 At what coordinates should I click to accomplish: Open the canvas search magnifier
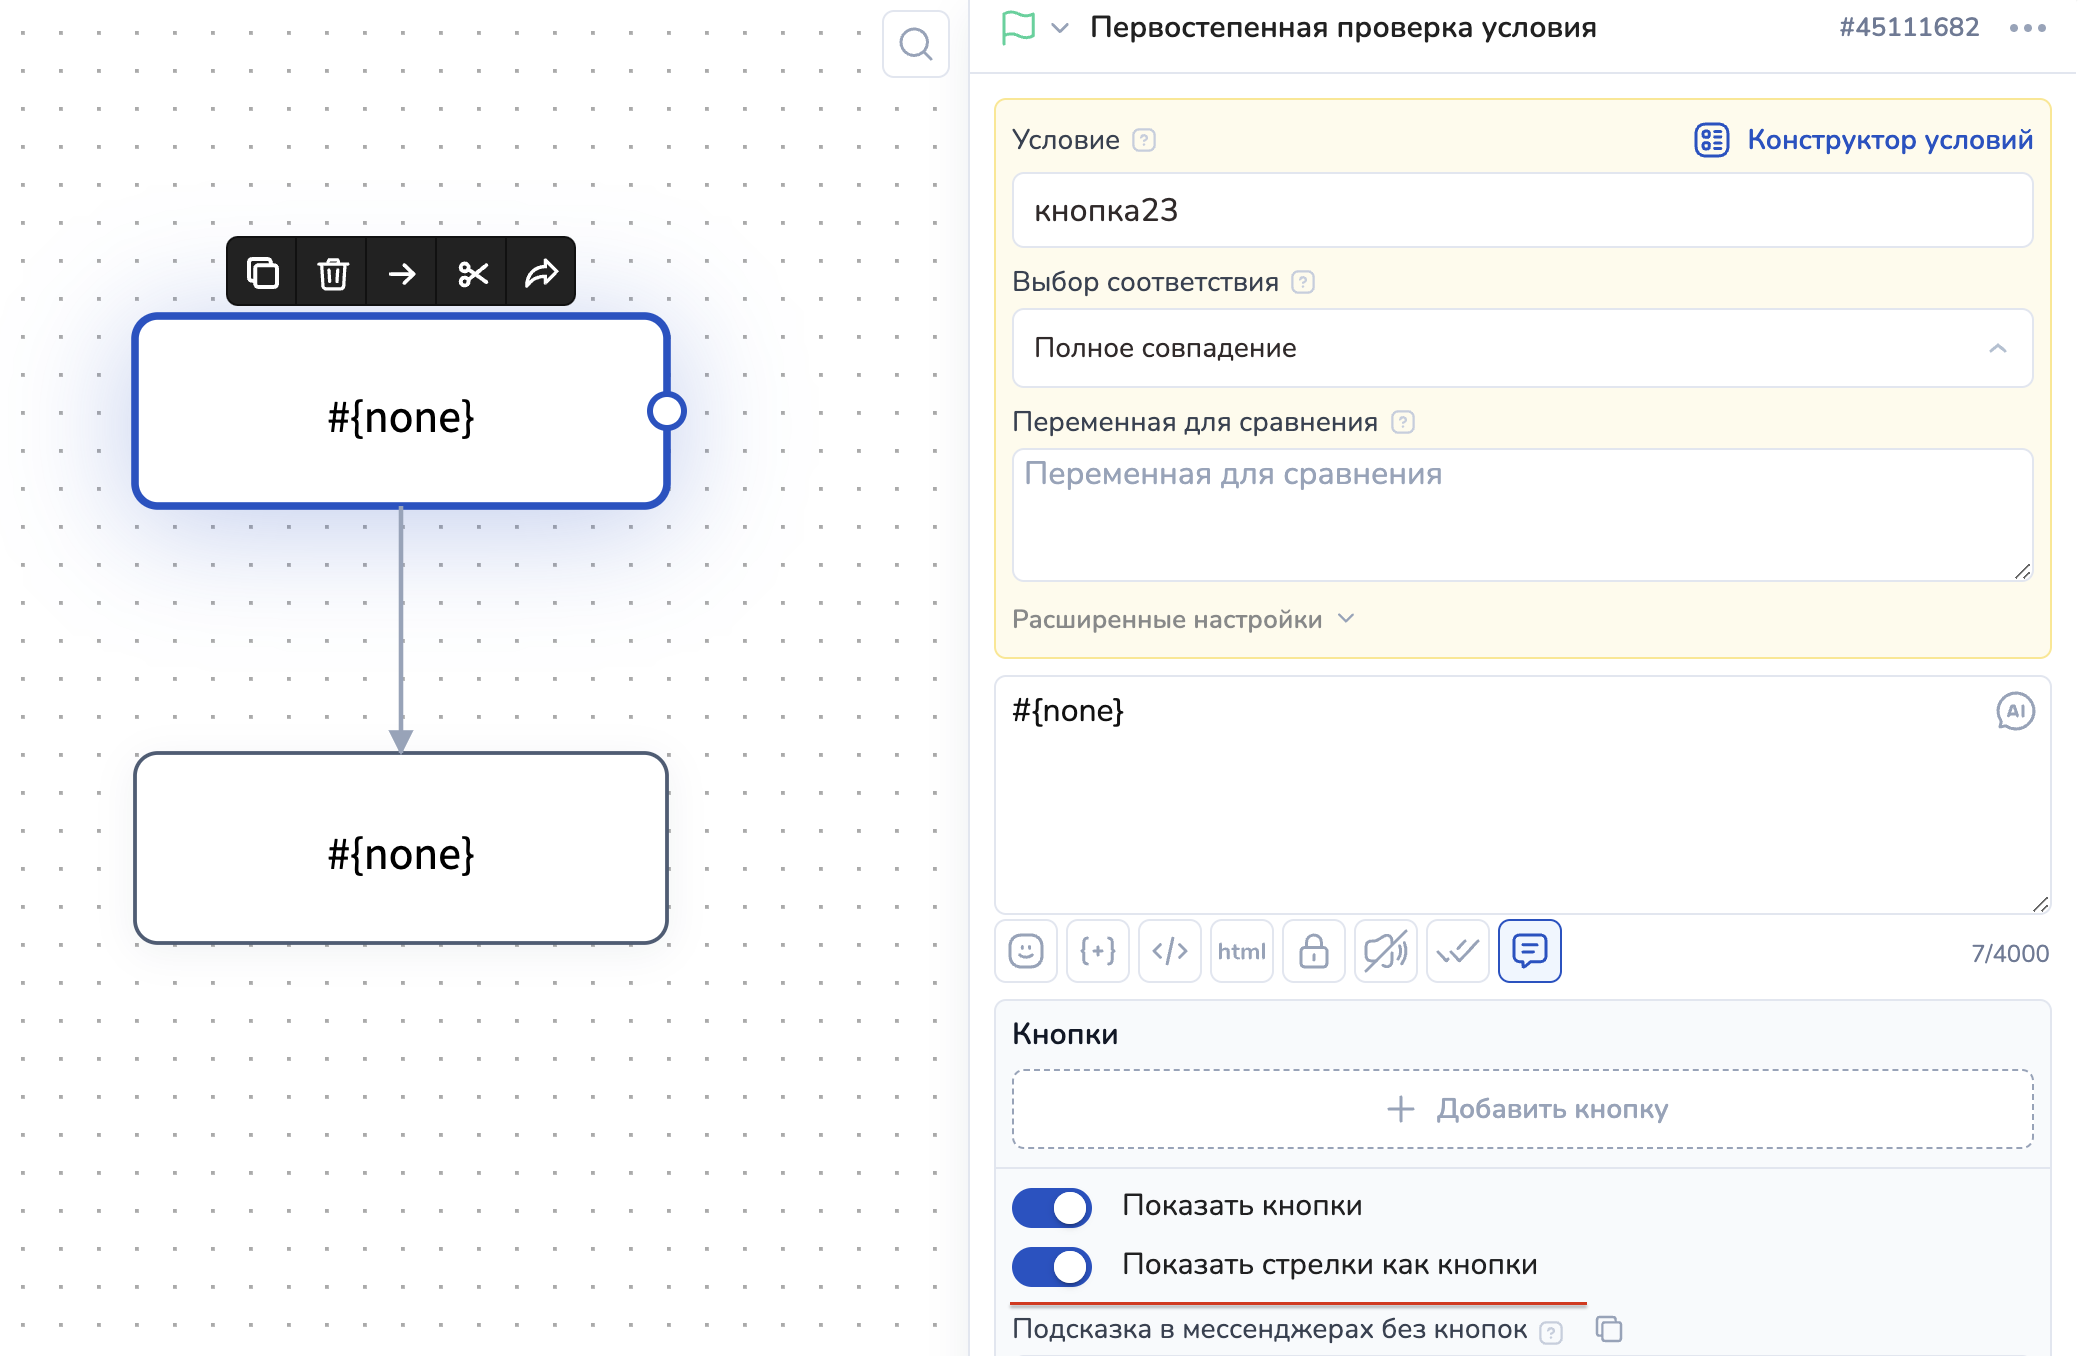click(915, 44)
